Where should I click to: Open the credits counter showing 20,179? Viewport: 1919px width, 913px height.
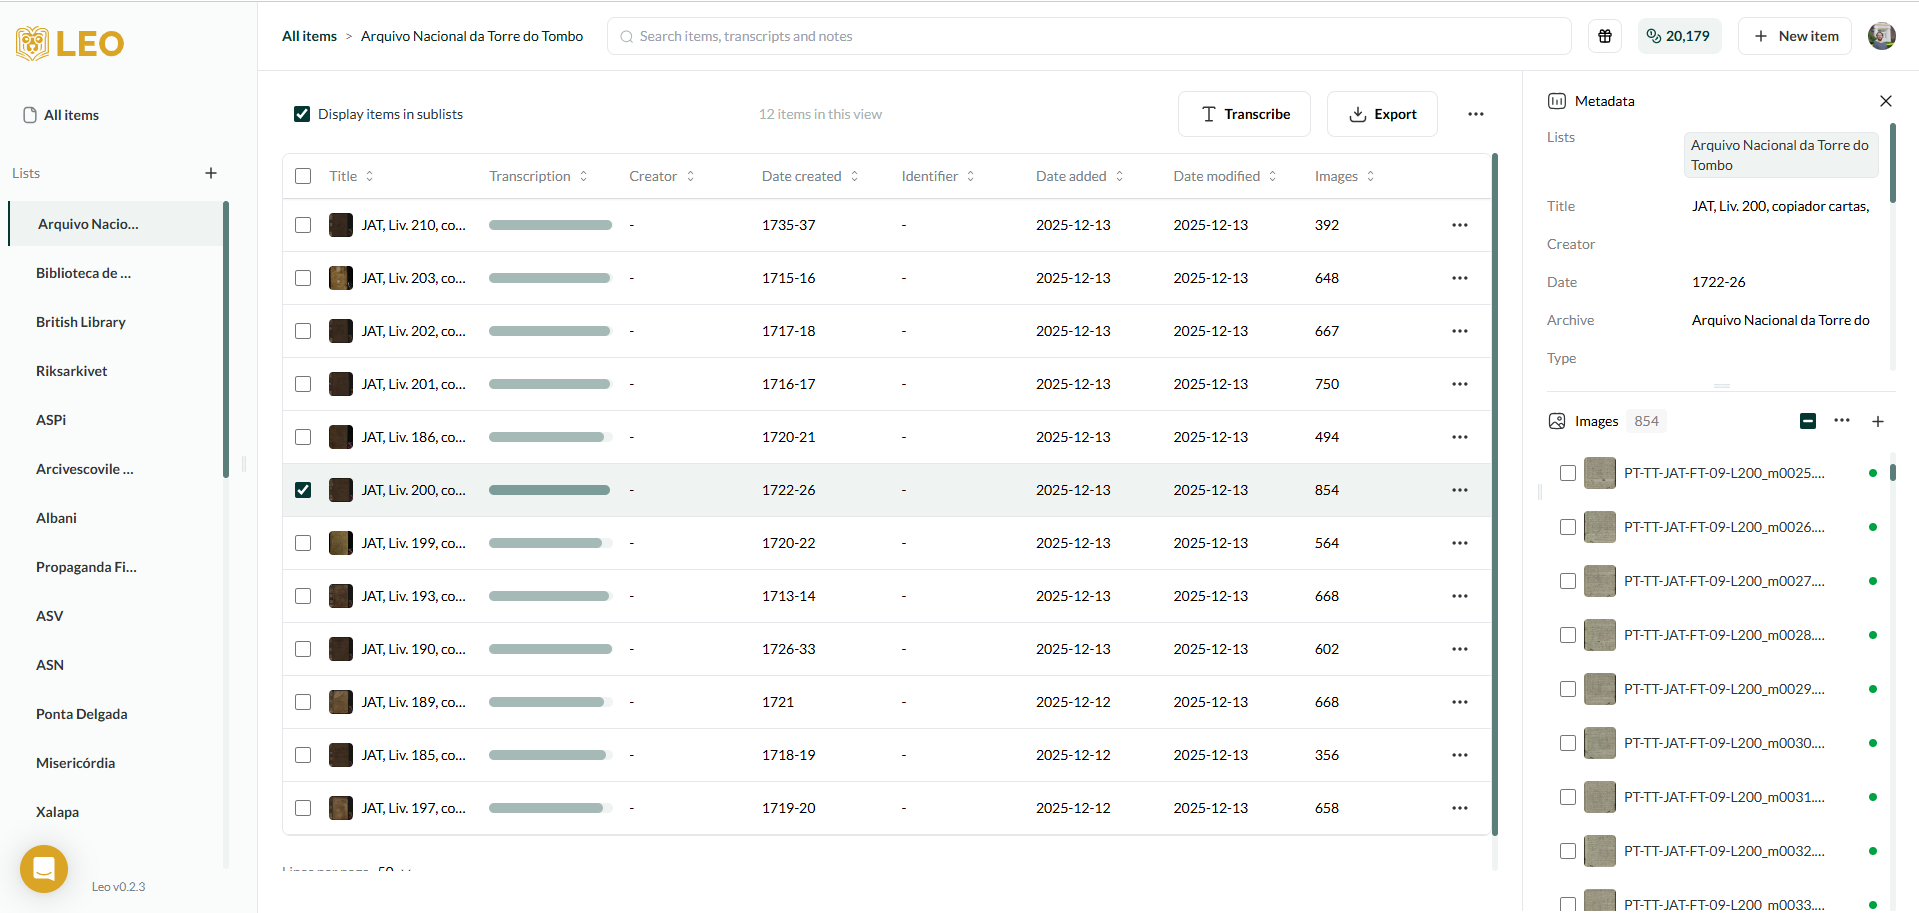coord(1679,36)
